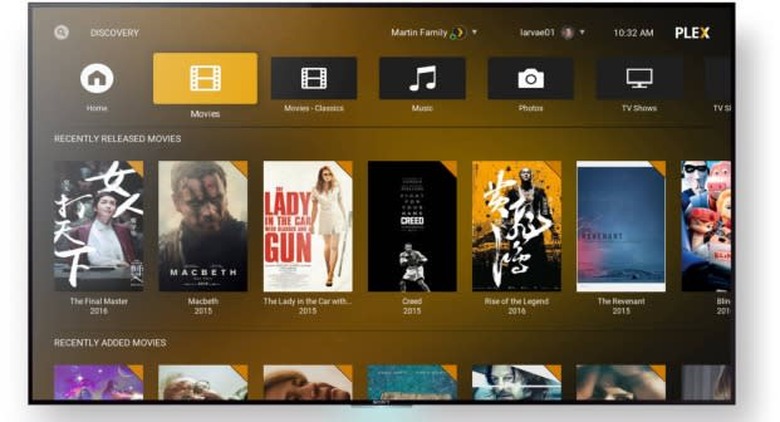Open the larvae01 user account dropdown
The width and height of the screenshot is (780, 422).
pyautogui.click(x=582, y=32)
